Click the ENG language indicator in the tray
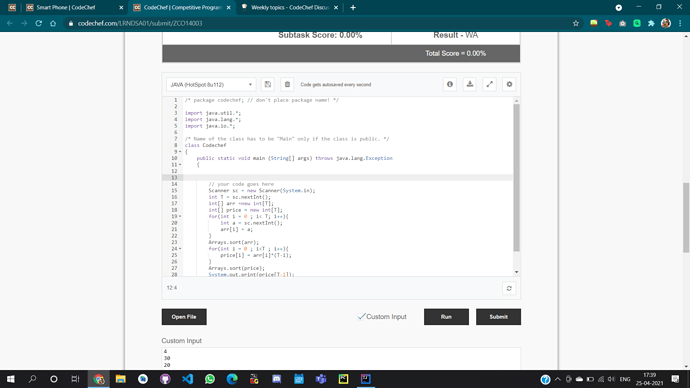 click(x=624, y=379)
